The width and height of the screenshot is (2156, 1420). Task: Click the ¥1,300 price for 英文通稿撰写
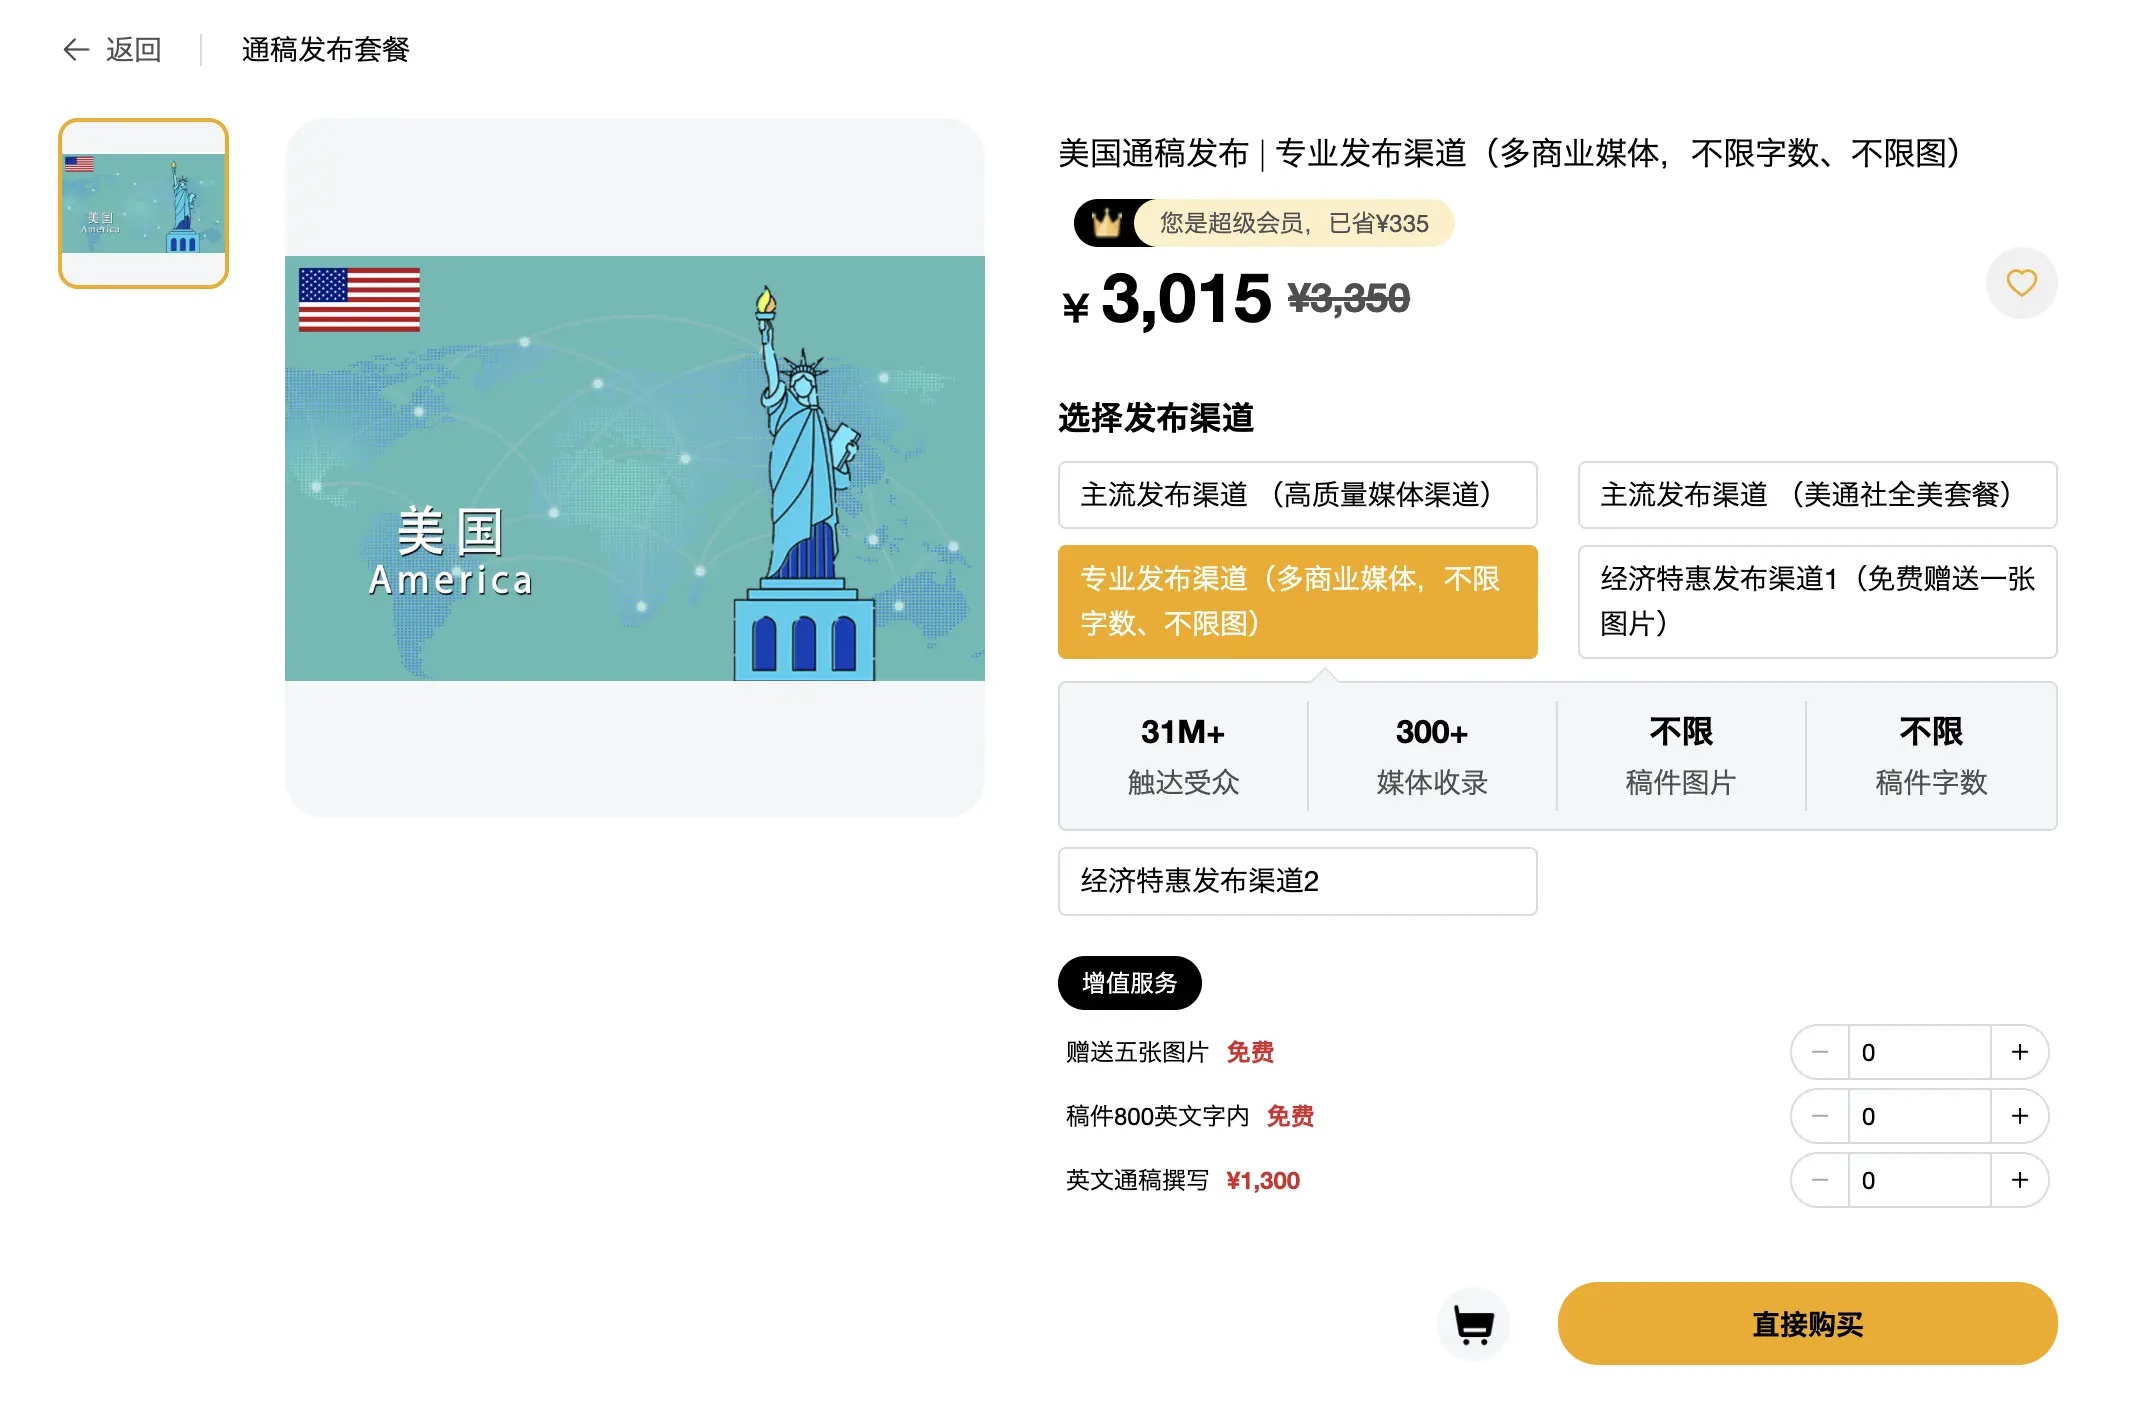pos(1263,1181)
